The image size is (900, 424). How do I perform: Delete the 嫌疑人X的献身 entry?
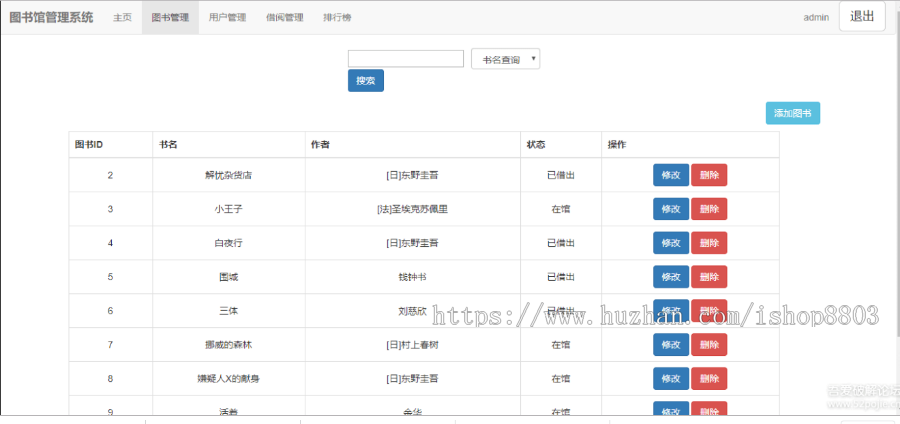click(709, 378)
